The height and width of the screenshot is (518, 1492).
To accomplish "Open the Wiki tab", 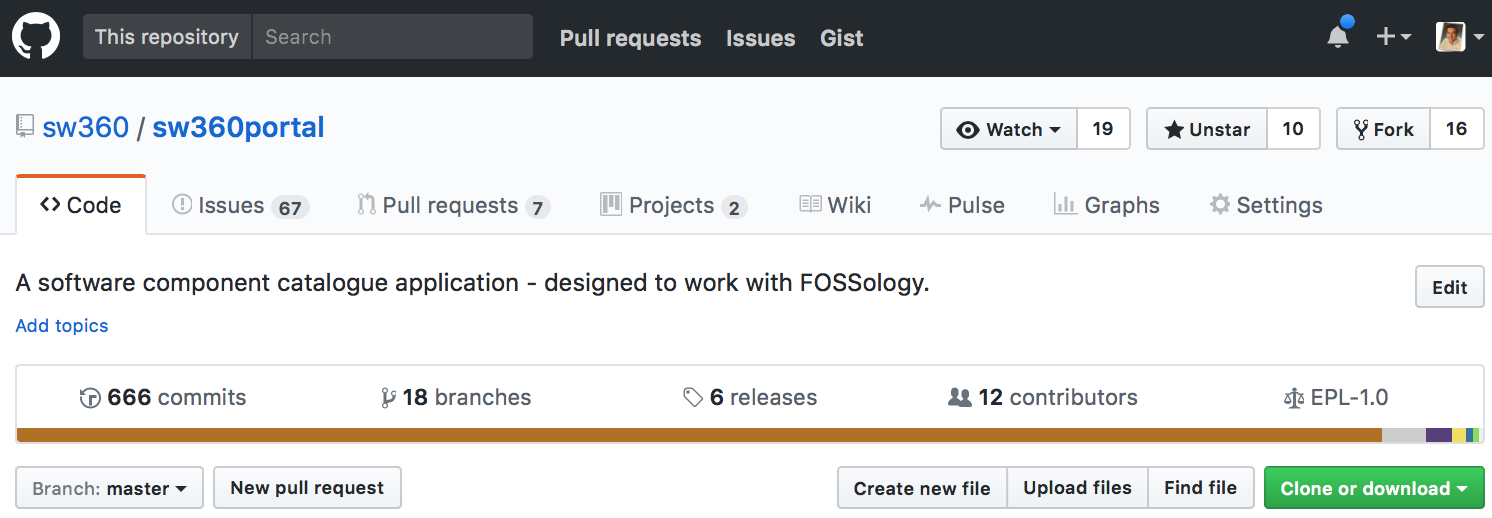I will pyautogui.click(x=836, y=206).
